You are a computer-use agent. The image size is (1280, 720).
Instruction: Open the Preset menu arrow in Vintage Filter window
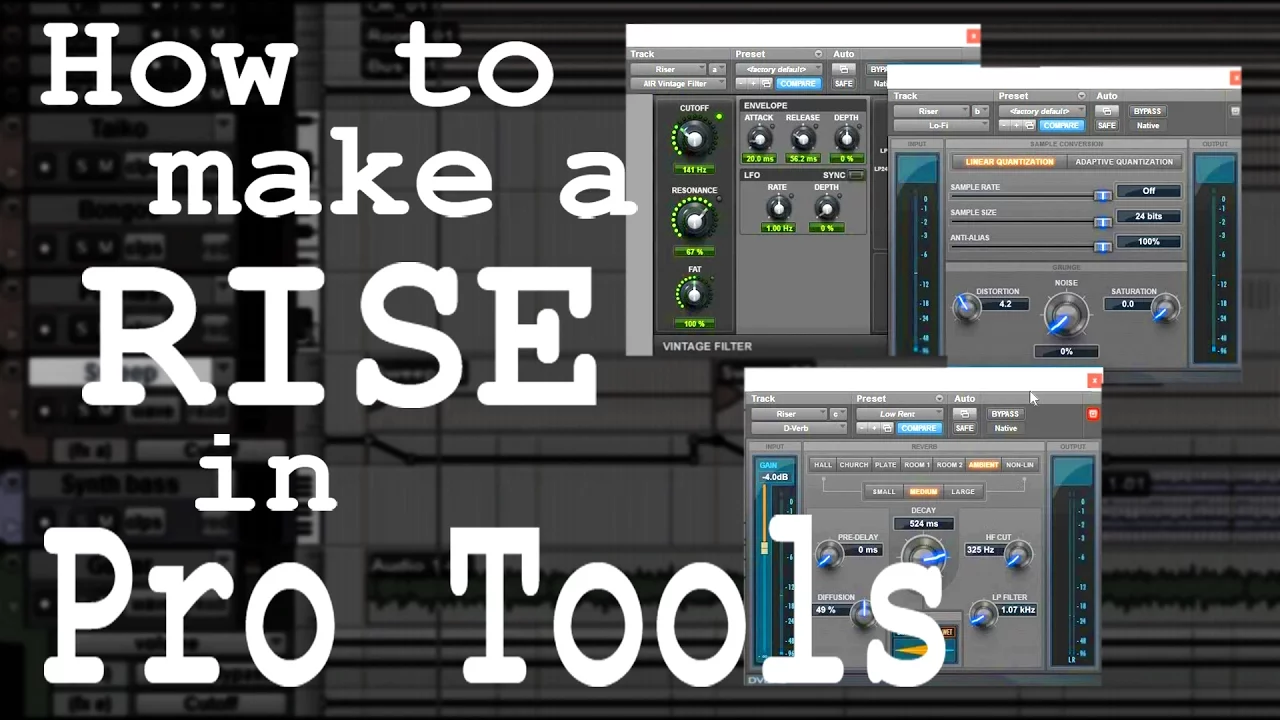tap(818, 54)
